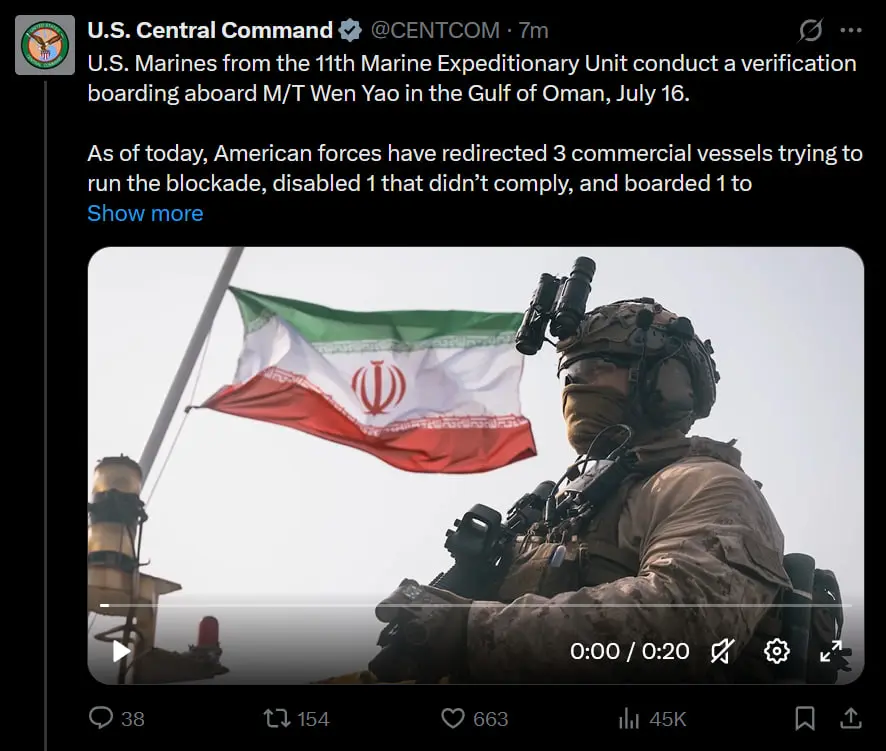The image size is (886, 751).
Task: Unmute the video sound
Action: pyautogui.click(x=722, y=651)
